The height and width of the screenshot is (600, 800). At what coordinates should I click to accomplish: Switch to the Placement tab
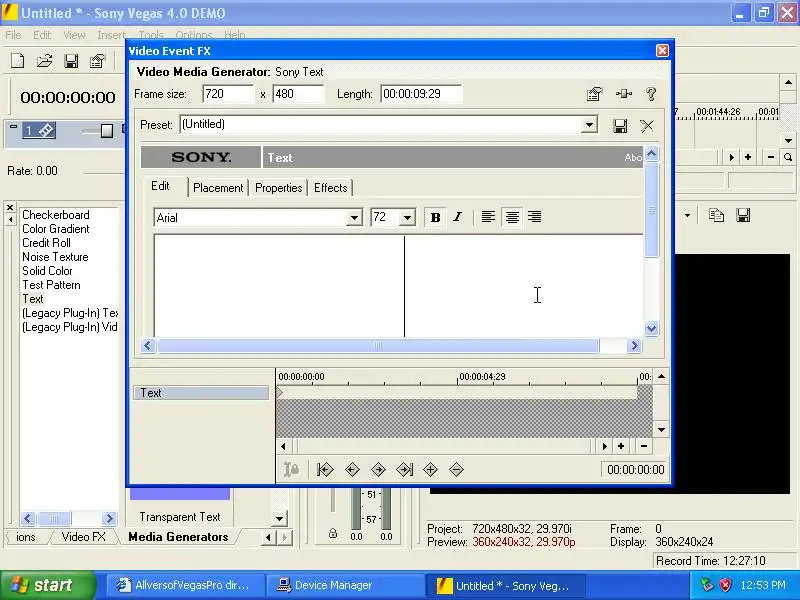(x=218, y=188)
